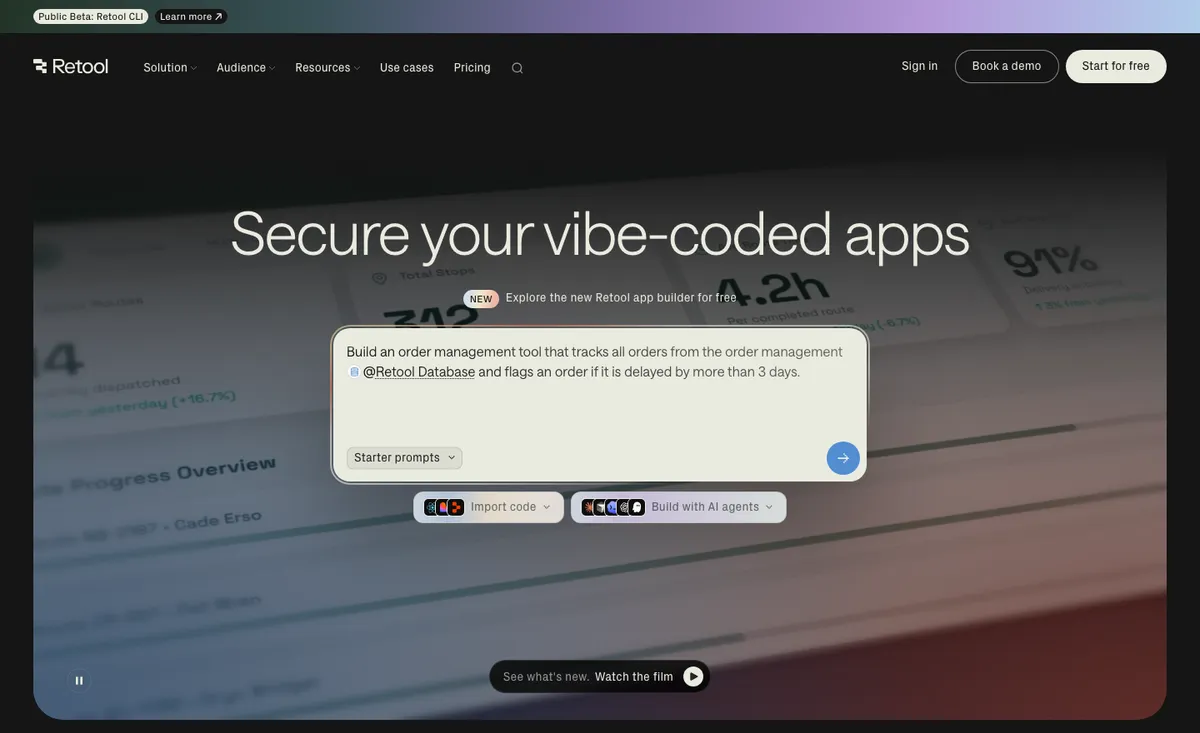Click the orange Replit icon in Import code
This screenshot has width=1200, height=733.
456,507
